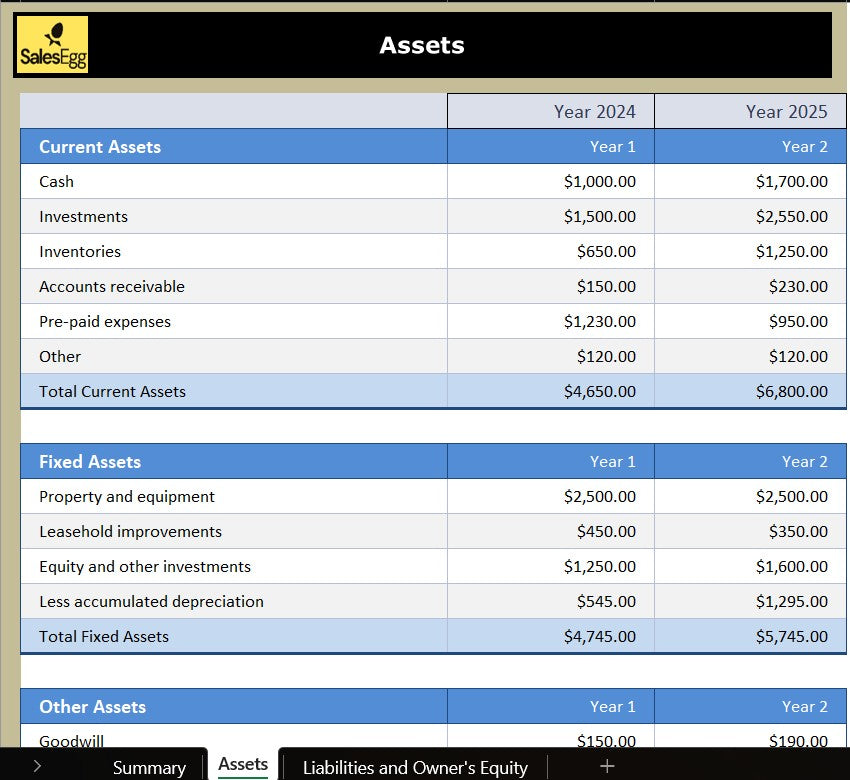Screen dimensions: 850x780
Task: Select Fixed Assets Year 2 header cell
Action: [x=750, y=461]
